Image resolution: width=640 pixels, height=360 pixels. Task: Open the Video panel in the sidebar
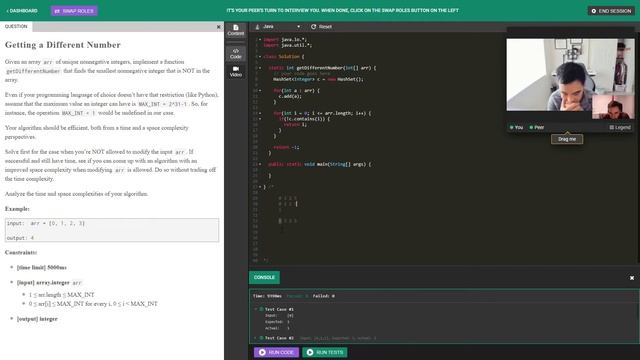[x=236, y=71]
